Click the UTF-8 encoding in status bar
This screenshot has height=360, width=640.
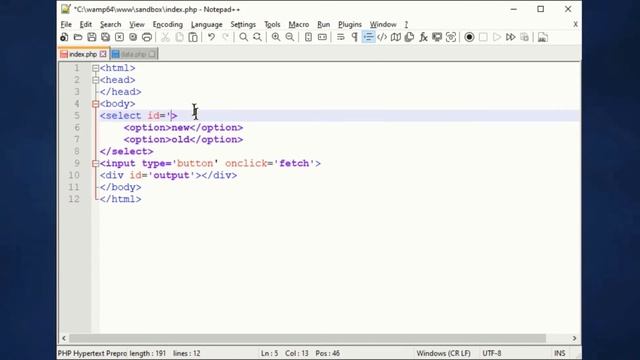pos(491,353)
